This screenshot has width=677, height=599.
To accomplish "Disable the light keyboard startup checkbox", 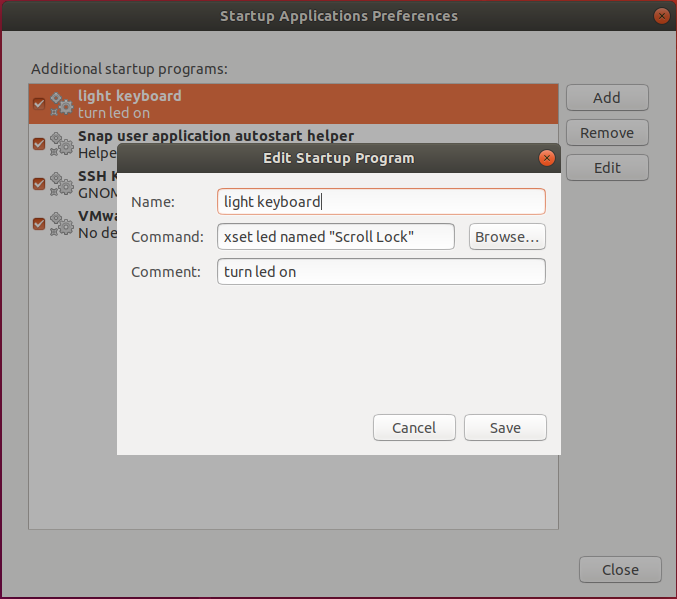I will click(39, 104).
